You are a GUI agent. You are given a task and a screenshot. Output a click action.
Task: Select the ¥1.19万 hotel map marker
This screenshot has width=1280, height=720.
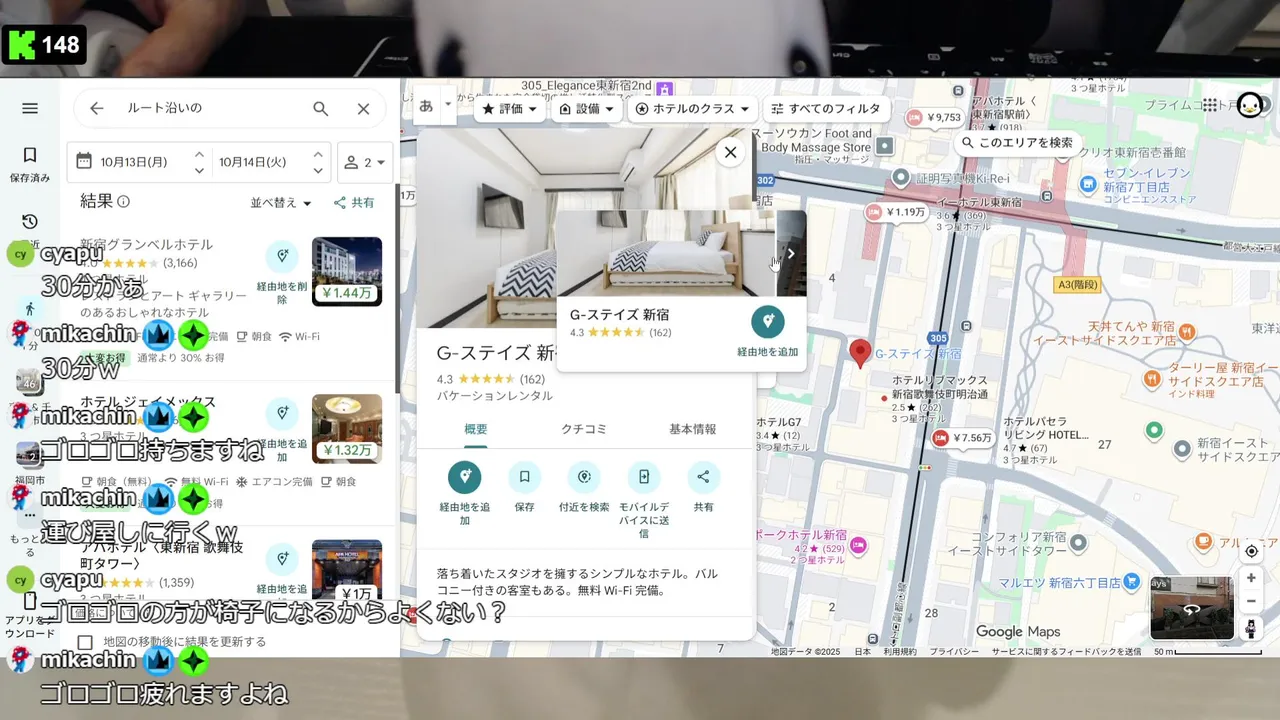tap(897, 212)
